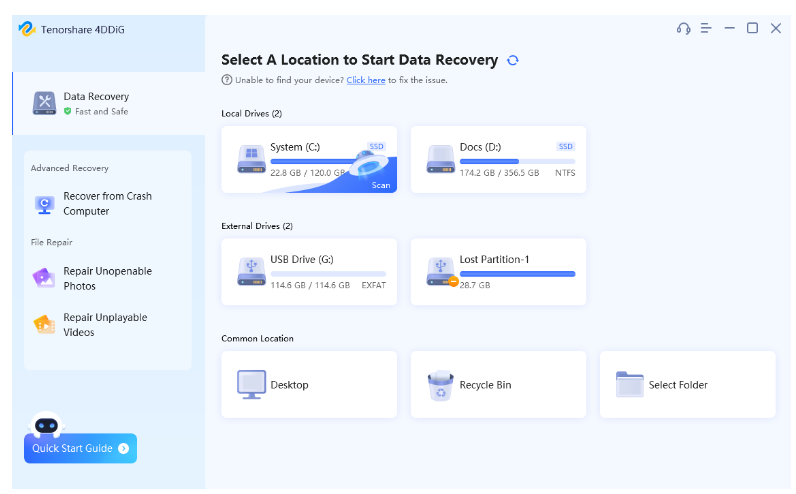
Task: Follow the "Click here" link
Action: 365,80
